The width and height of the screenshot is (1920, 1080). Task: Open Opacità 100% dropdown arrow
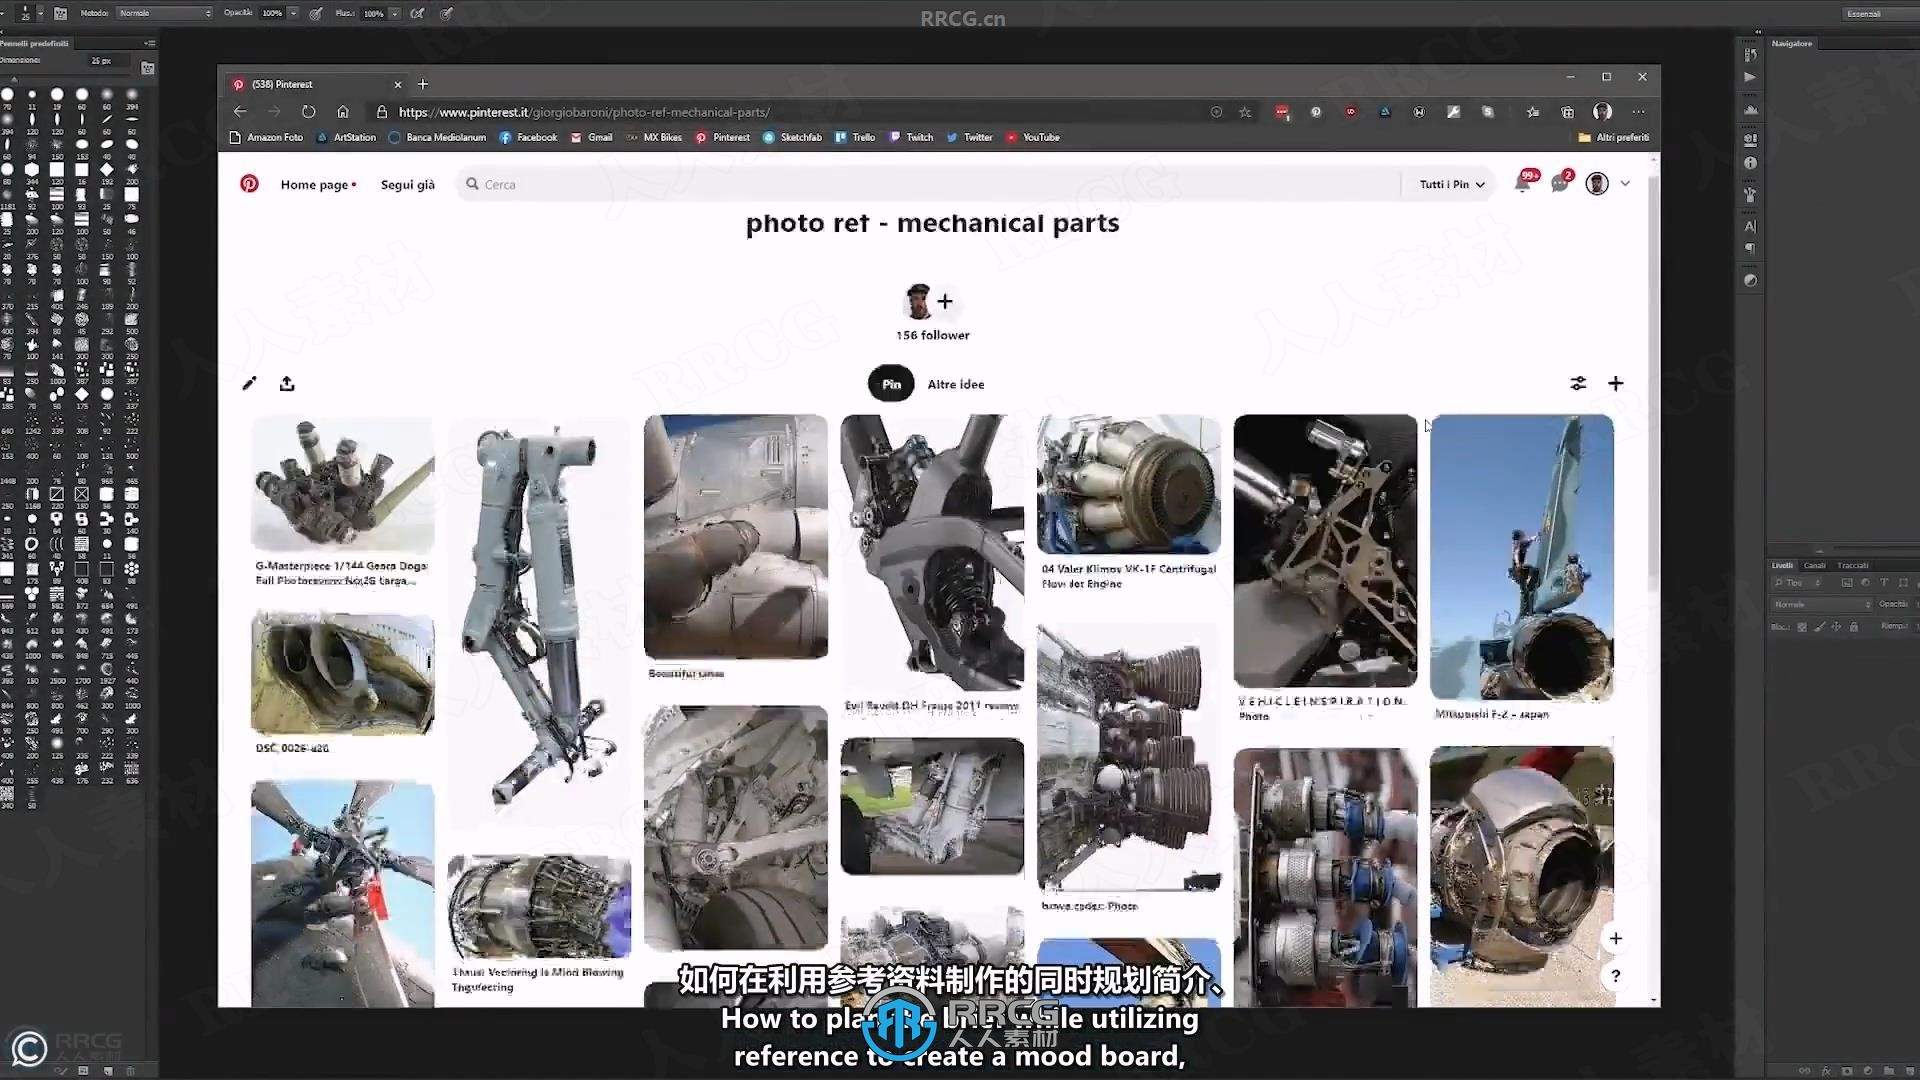pyautogui.click(x=293, y=13)
